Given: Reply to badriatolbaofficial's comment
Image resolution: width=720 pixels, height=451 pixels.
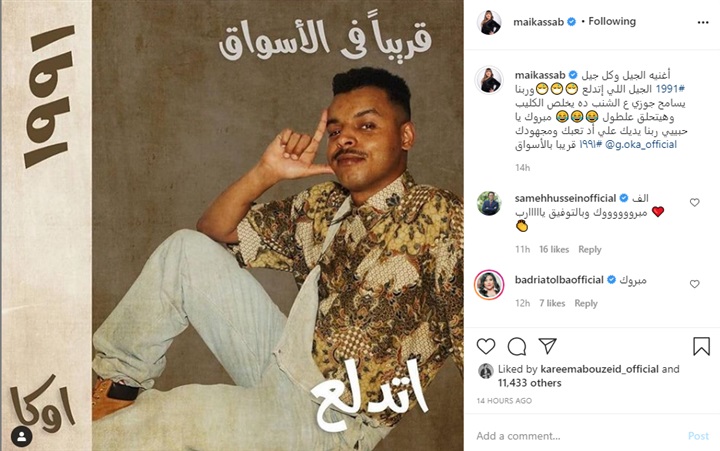Looking at the screenshot, I should tap(586, 303).
